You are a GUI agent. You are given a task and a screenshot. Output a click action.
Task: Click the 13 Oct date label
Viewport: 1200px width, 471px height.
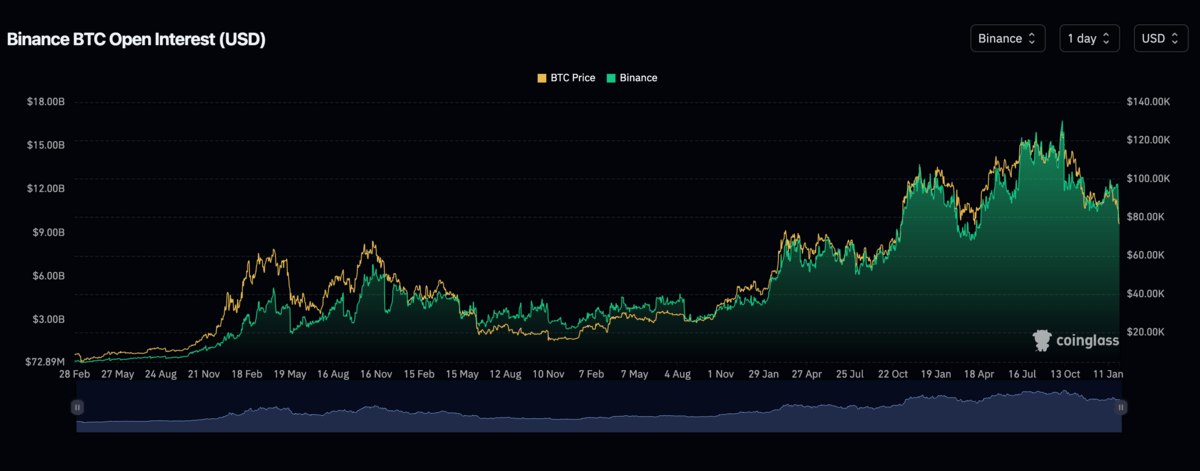point(1064,374)
